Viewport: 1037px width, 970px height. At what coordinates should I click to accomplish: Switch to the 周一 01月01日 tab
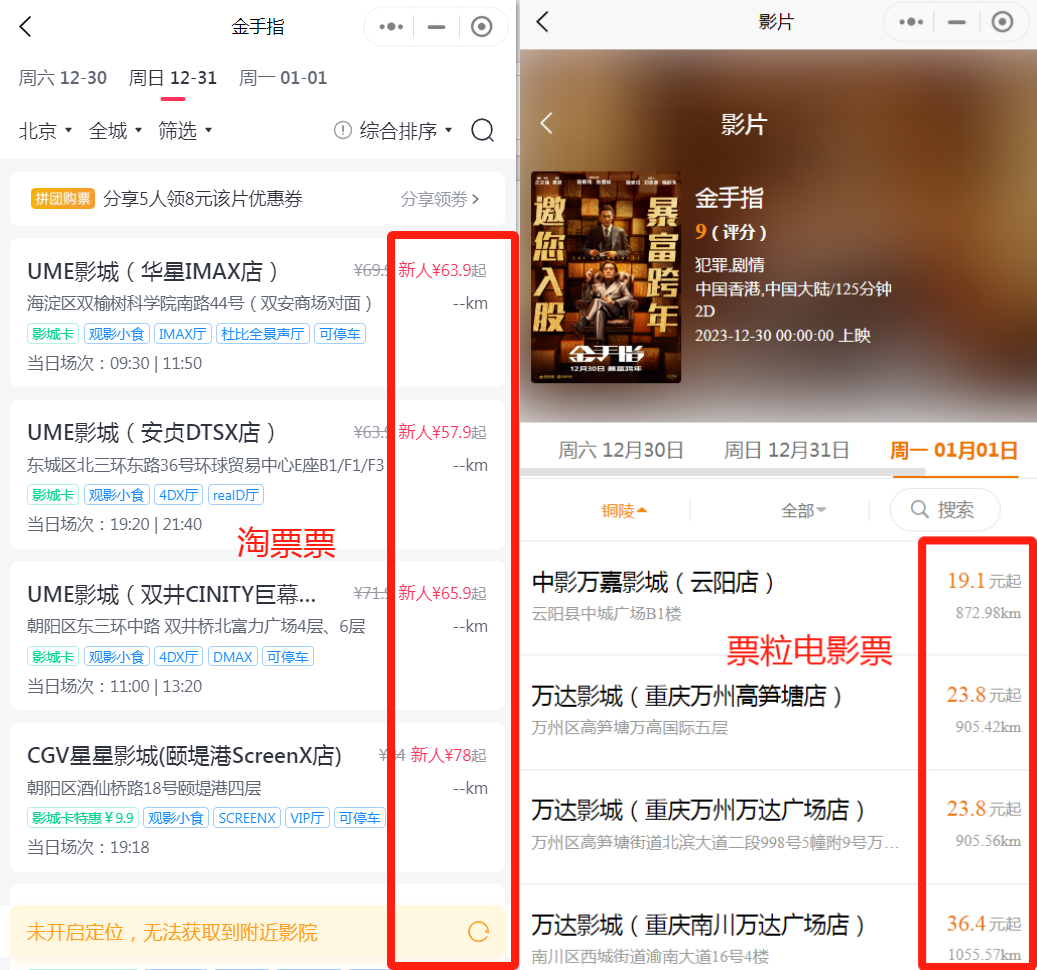(954, 450)
